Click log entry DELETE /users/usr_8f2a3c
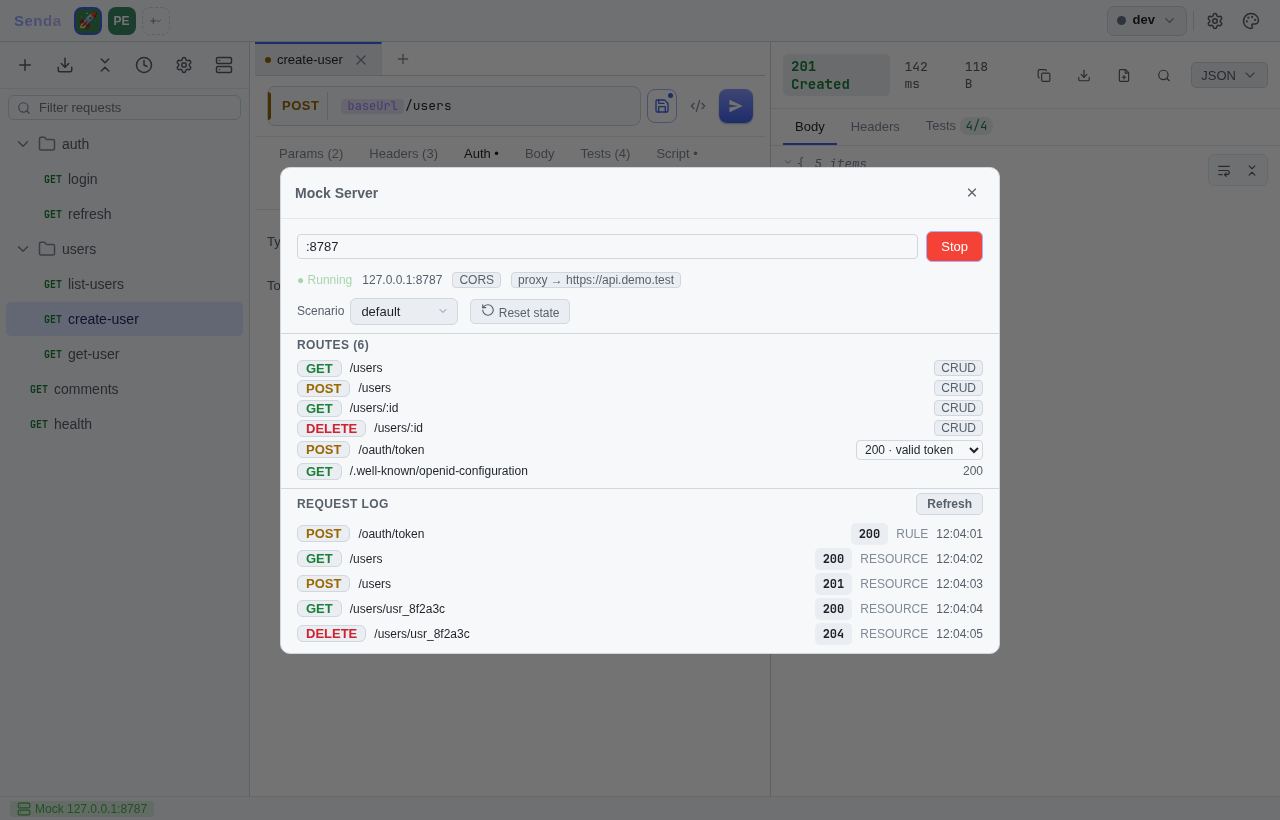The width and height of the screenshot is (1280, 820). [x=640, y=634]
